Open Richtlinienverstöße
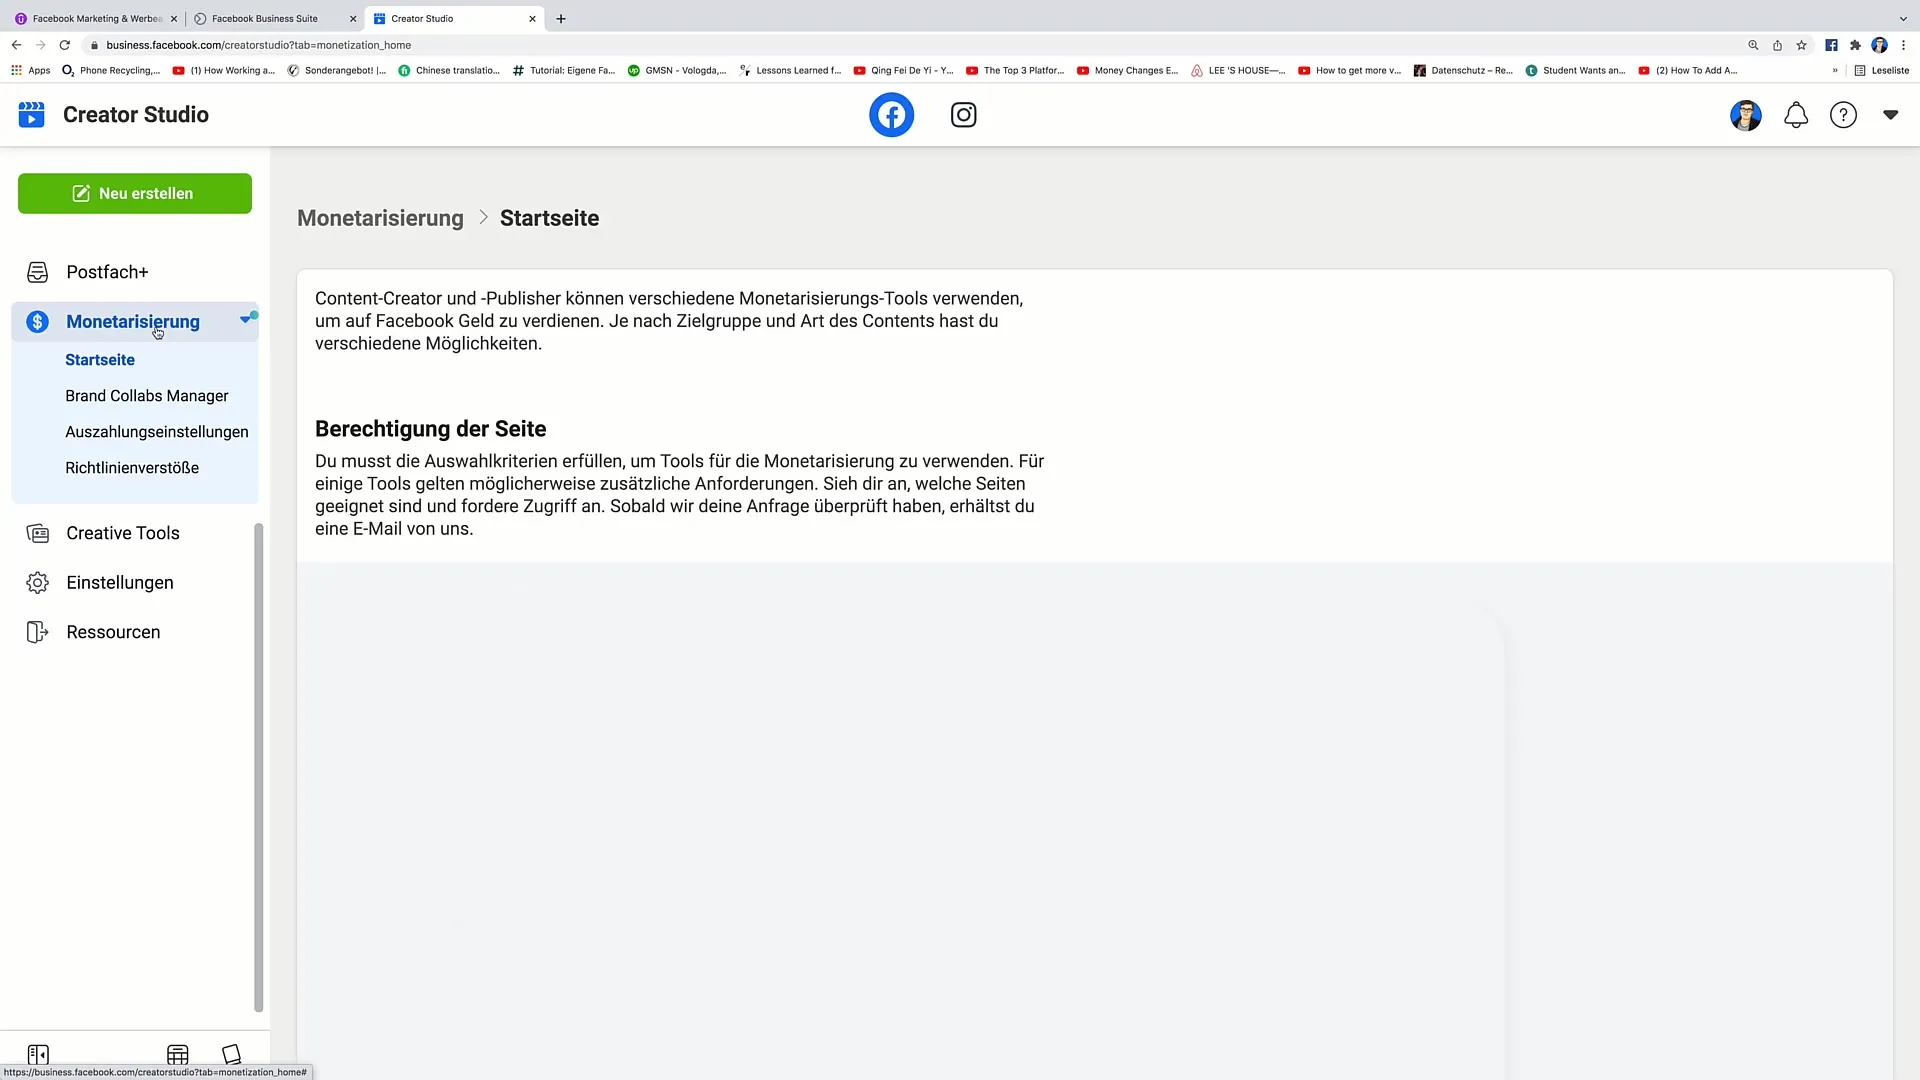1920x1080 pixels. click(132, 468)
